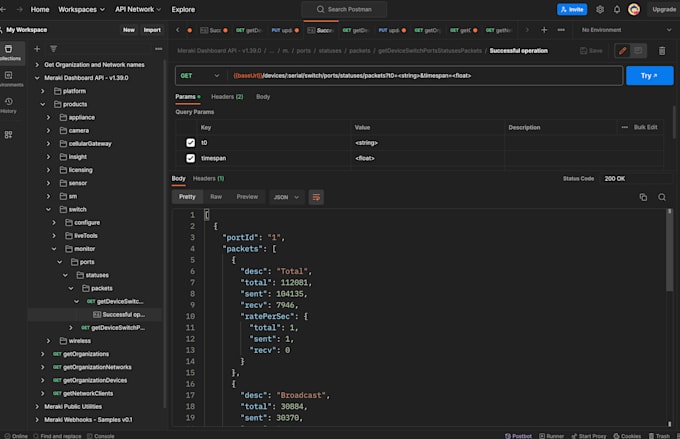Switch to the Headers (2) tab

coord(227,97)
